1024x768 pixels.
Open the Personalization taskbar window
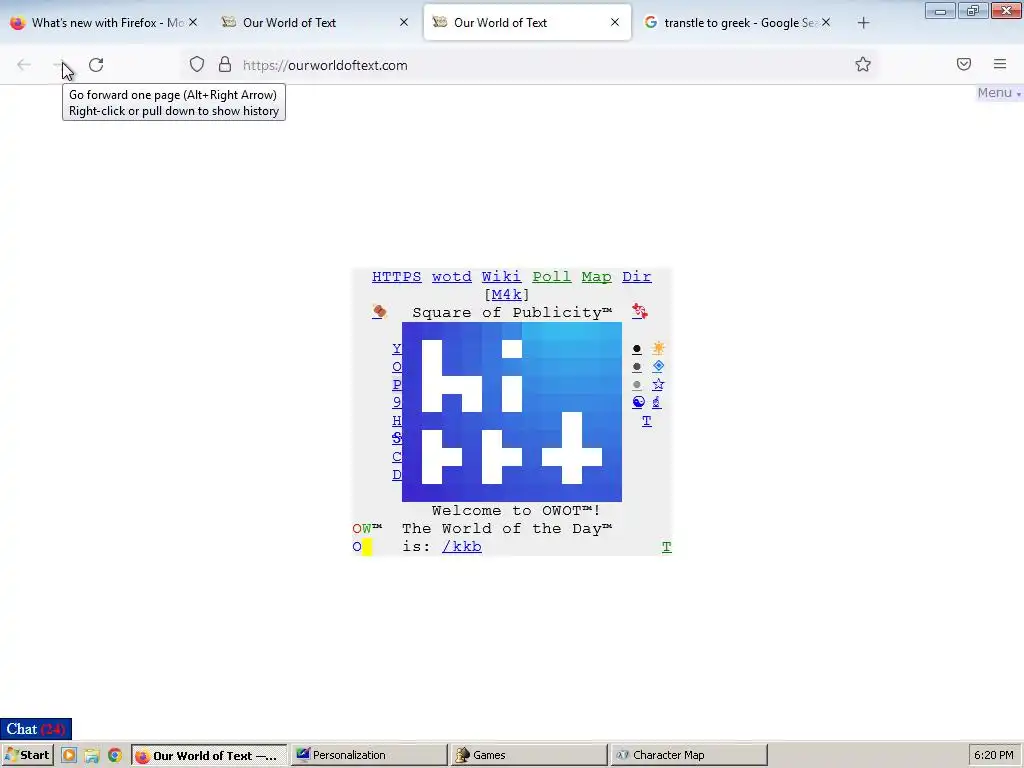point(369,755)
